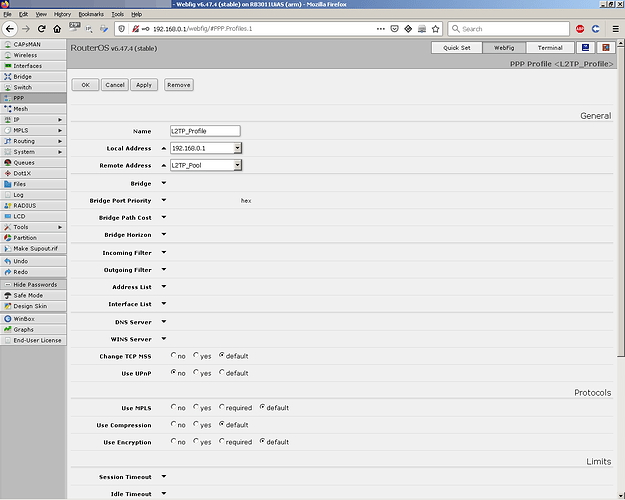Open Graphs in sidebar
This screenshot has width=625, height=500.
(x=33, y=330)
